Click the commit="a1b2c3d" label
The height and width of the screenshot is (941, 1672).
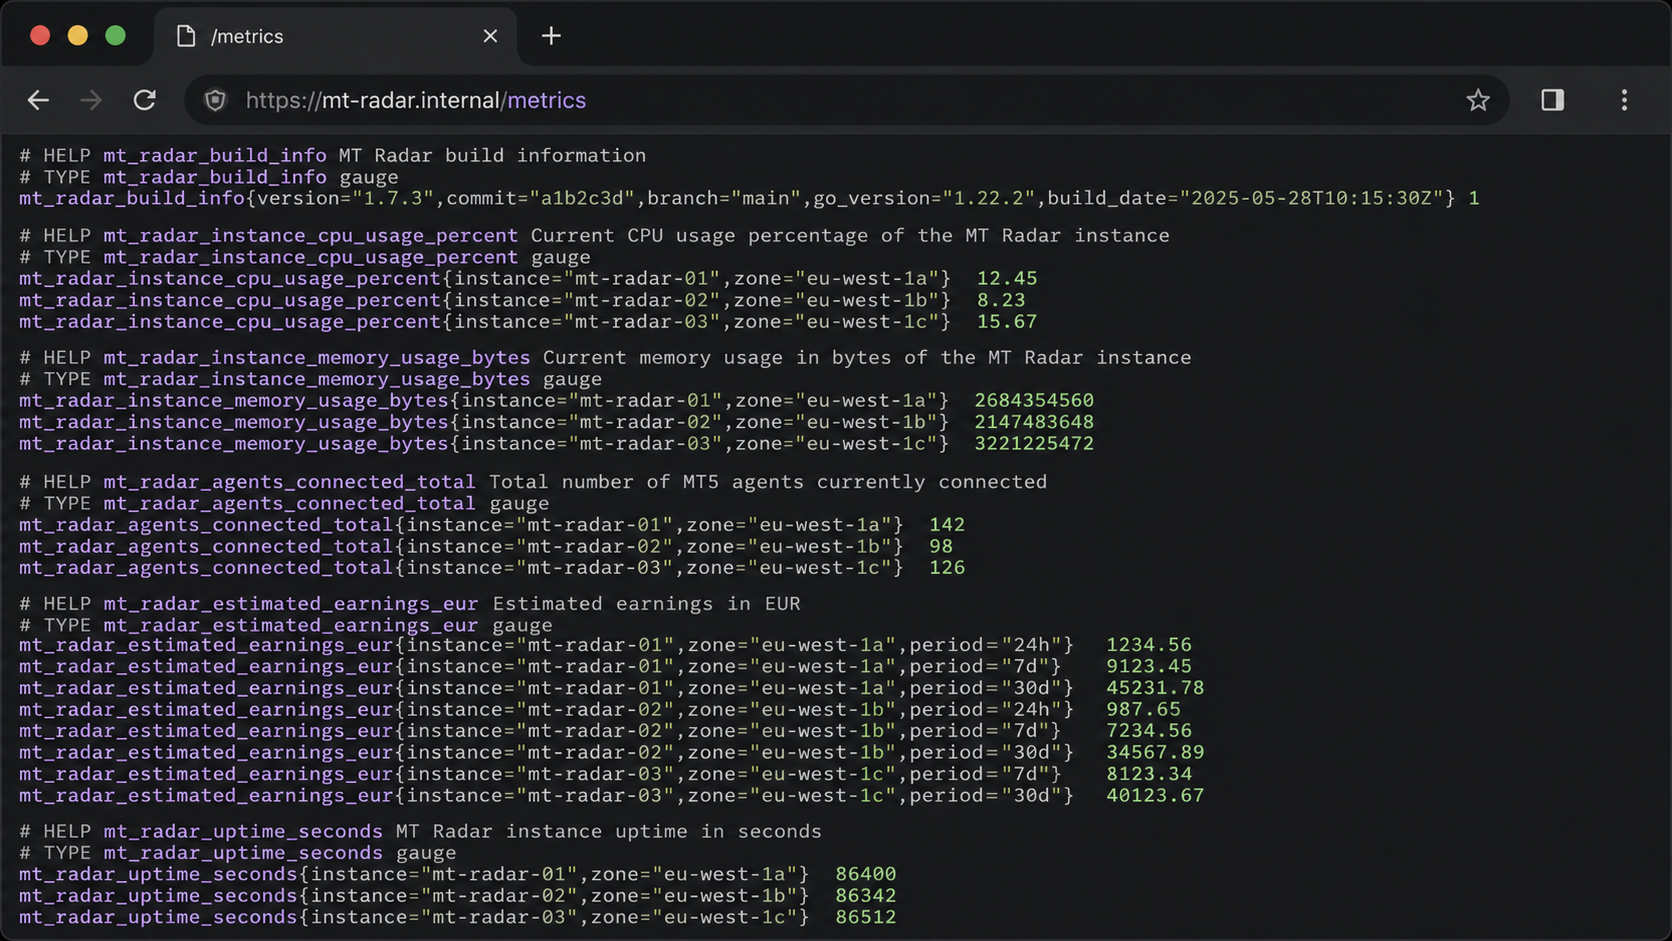[x=540, y=198]
